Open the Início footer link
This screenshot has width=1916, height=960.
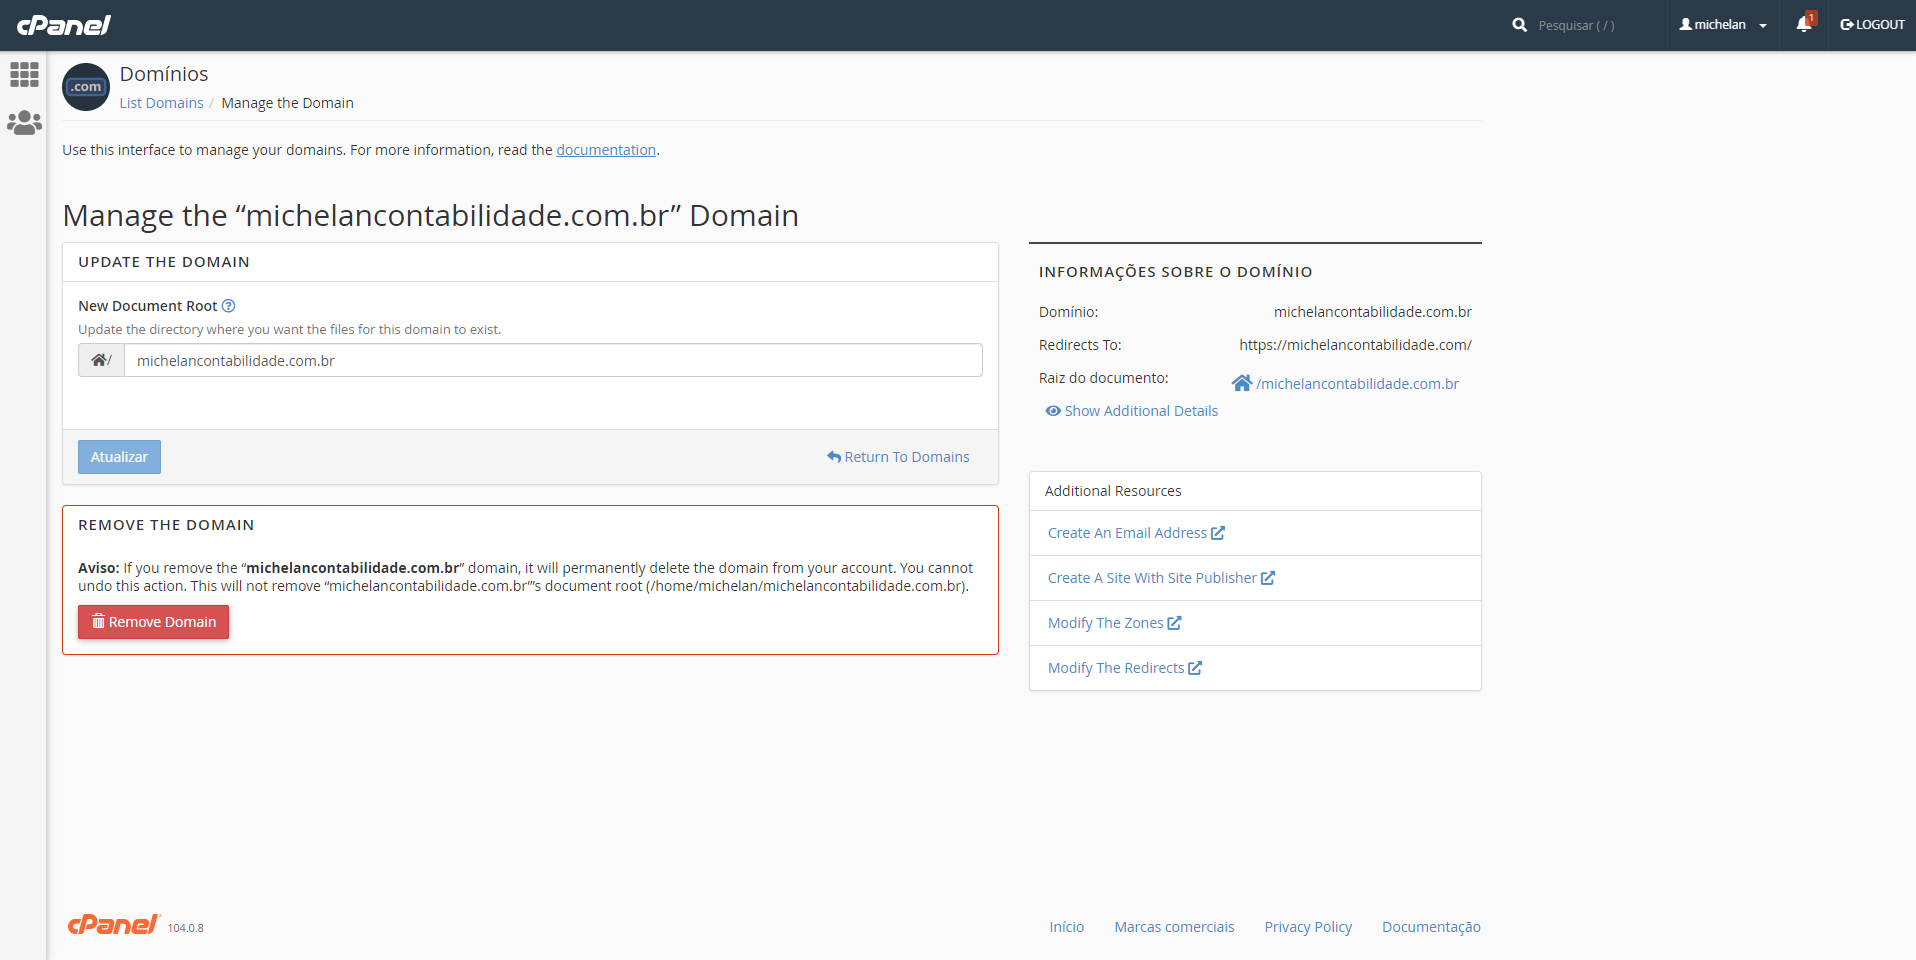click(1066, 927)
